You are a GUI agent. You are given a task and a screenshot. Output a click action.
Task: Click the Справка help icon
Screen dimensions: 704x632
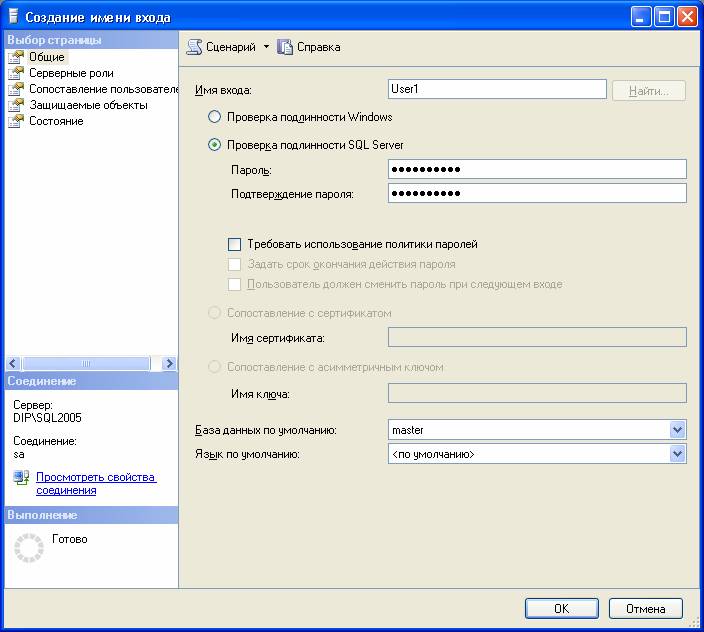pyautogui.click(x=285, y=47)
